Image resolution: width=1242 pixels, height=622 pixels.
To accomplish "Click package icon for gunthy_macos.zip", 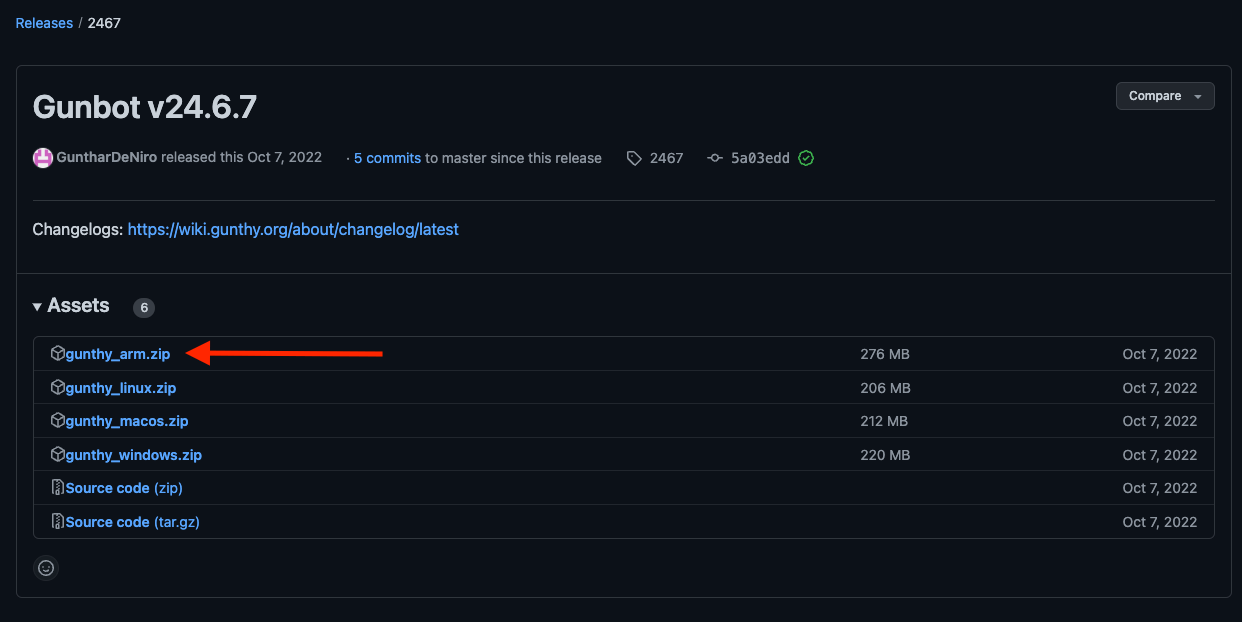I will [x=58, y=420].
